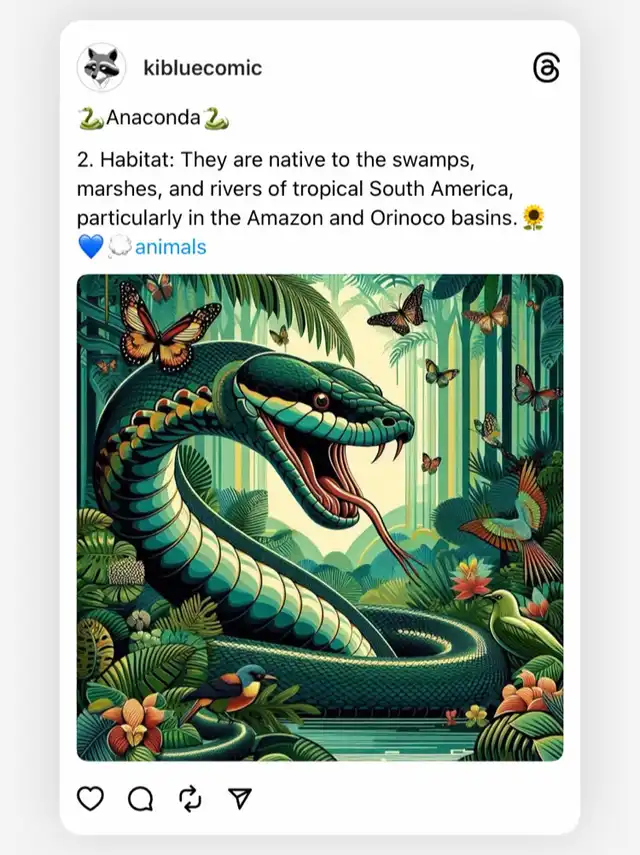The height and width of the screenshot is (855, 640).
Task: Repost using the looping arrows icon
Action: (x=190, y=799)
